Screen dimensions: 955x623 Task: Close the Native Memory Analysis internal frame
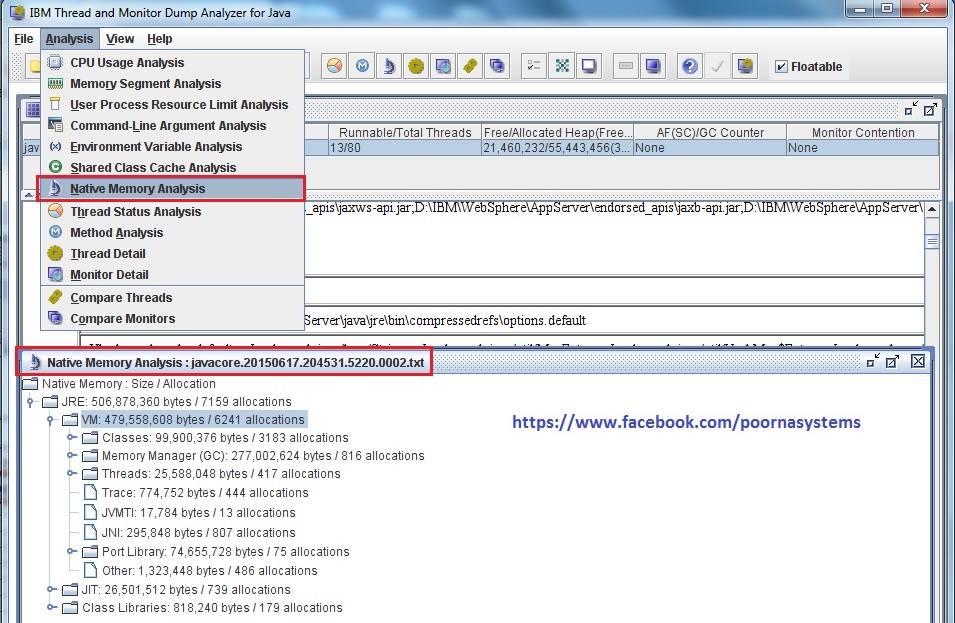[918, 361]
